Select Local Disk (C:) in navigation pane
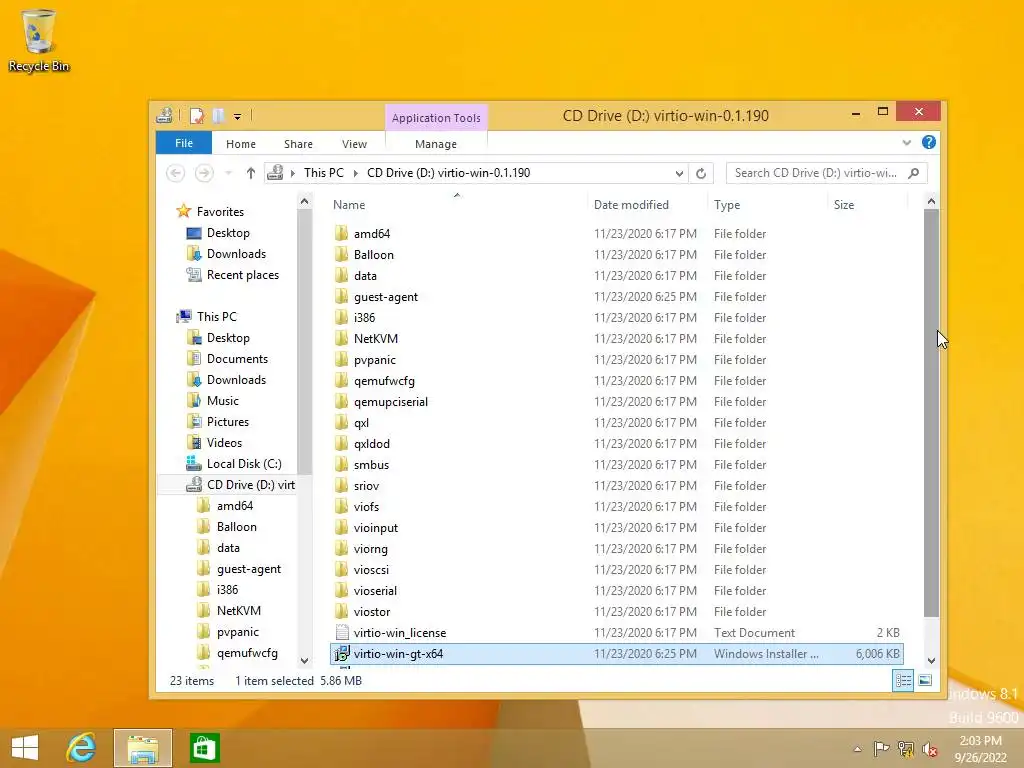 (x=244, y=464)
